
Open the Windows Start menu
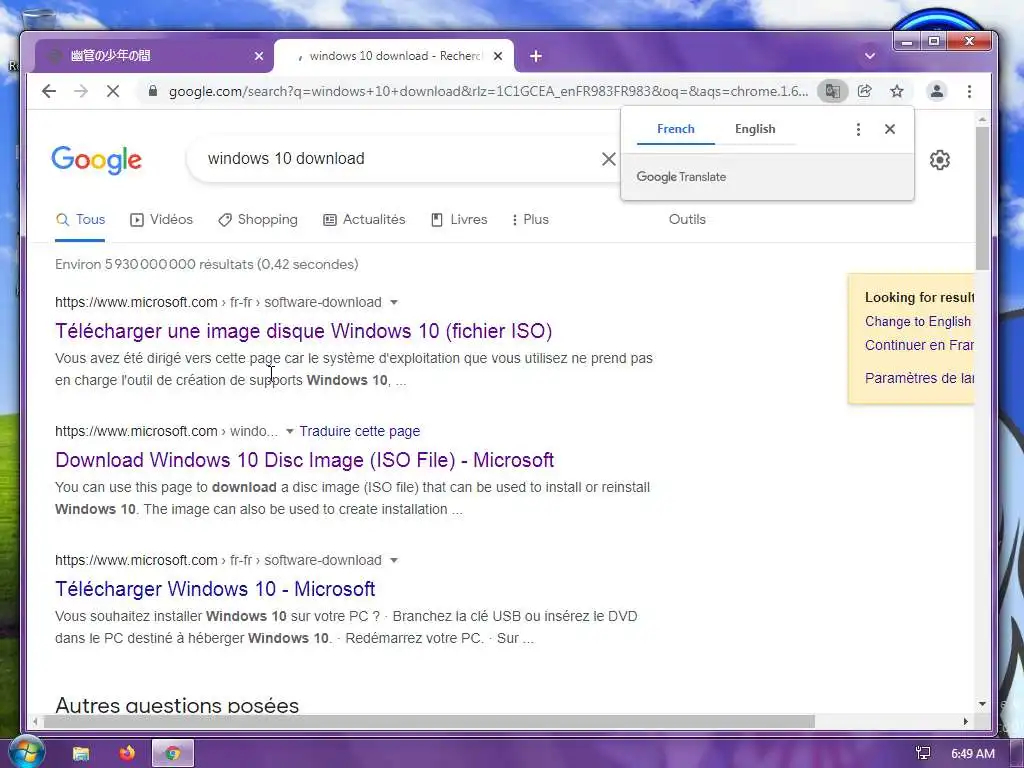click(25, 752)
